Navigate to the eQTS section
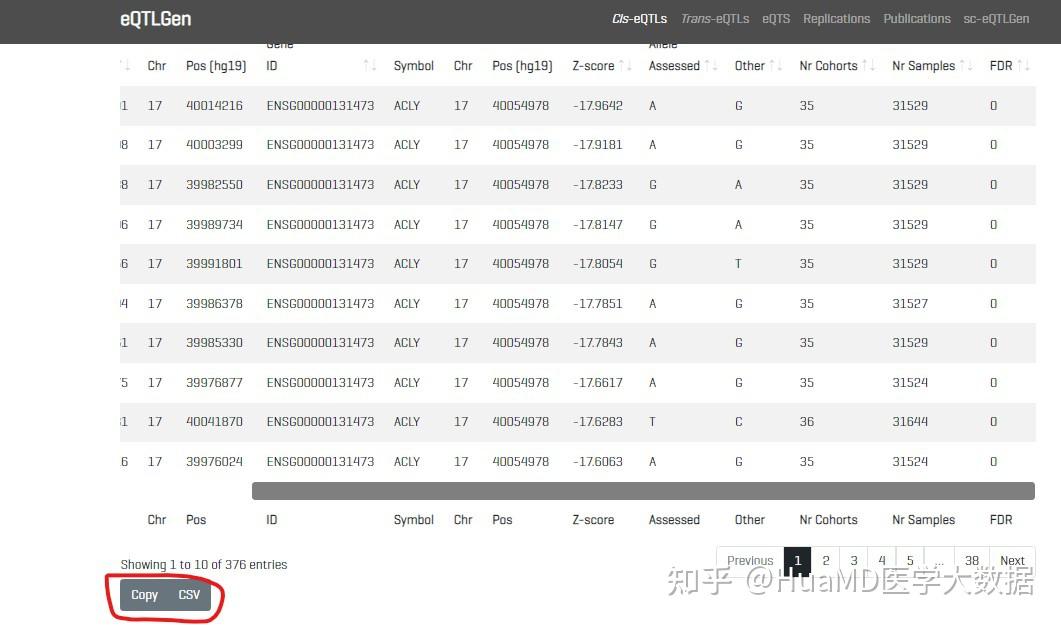 coord(775,18)
